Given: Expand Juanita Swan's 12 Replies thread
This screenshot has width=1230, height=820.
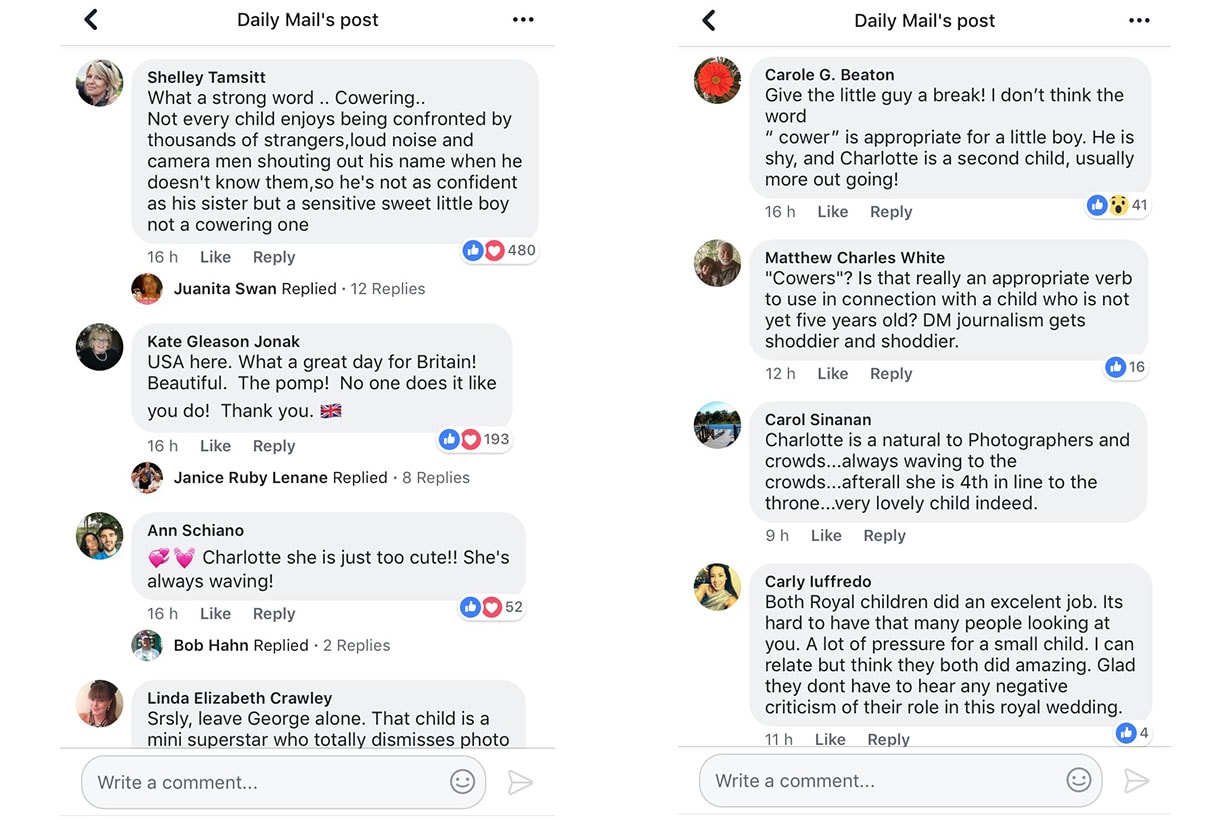Looking at the screenshot, I should click(x=388, y=287).
